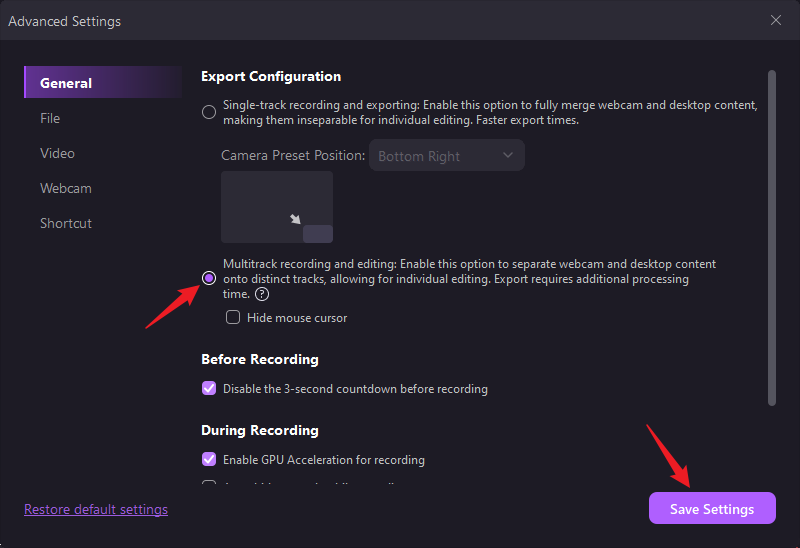Screen dimensions: 800x548
Task: Click the settings panel vertical scrollbar
Action: coord(772,238)
